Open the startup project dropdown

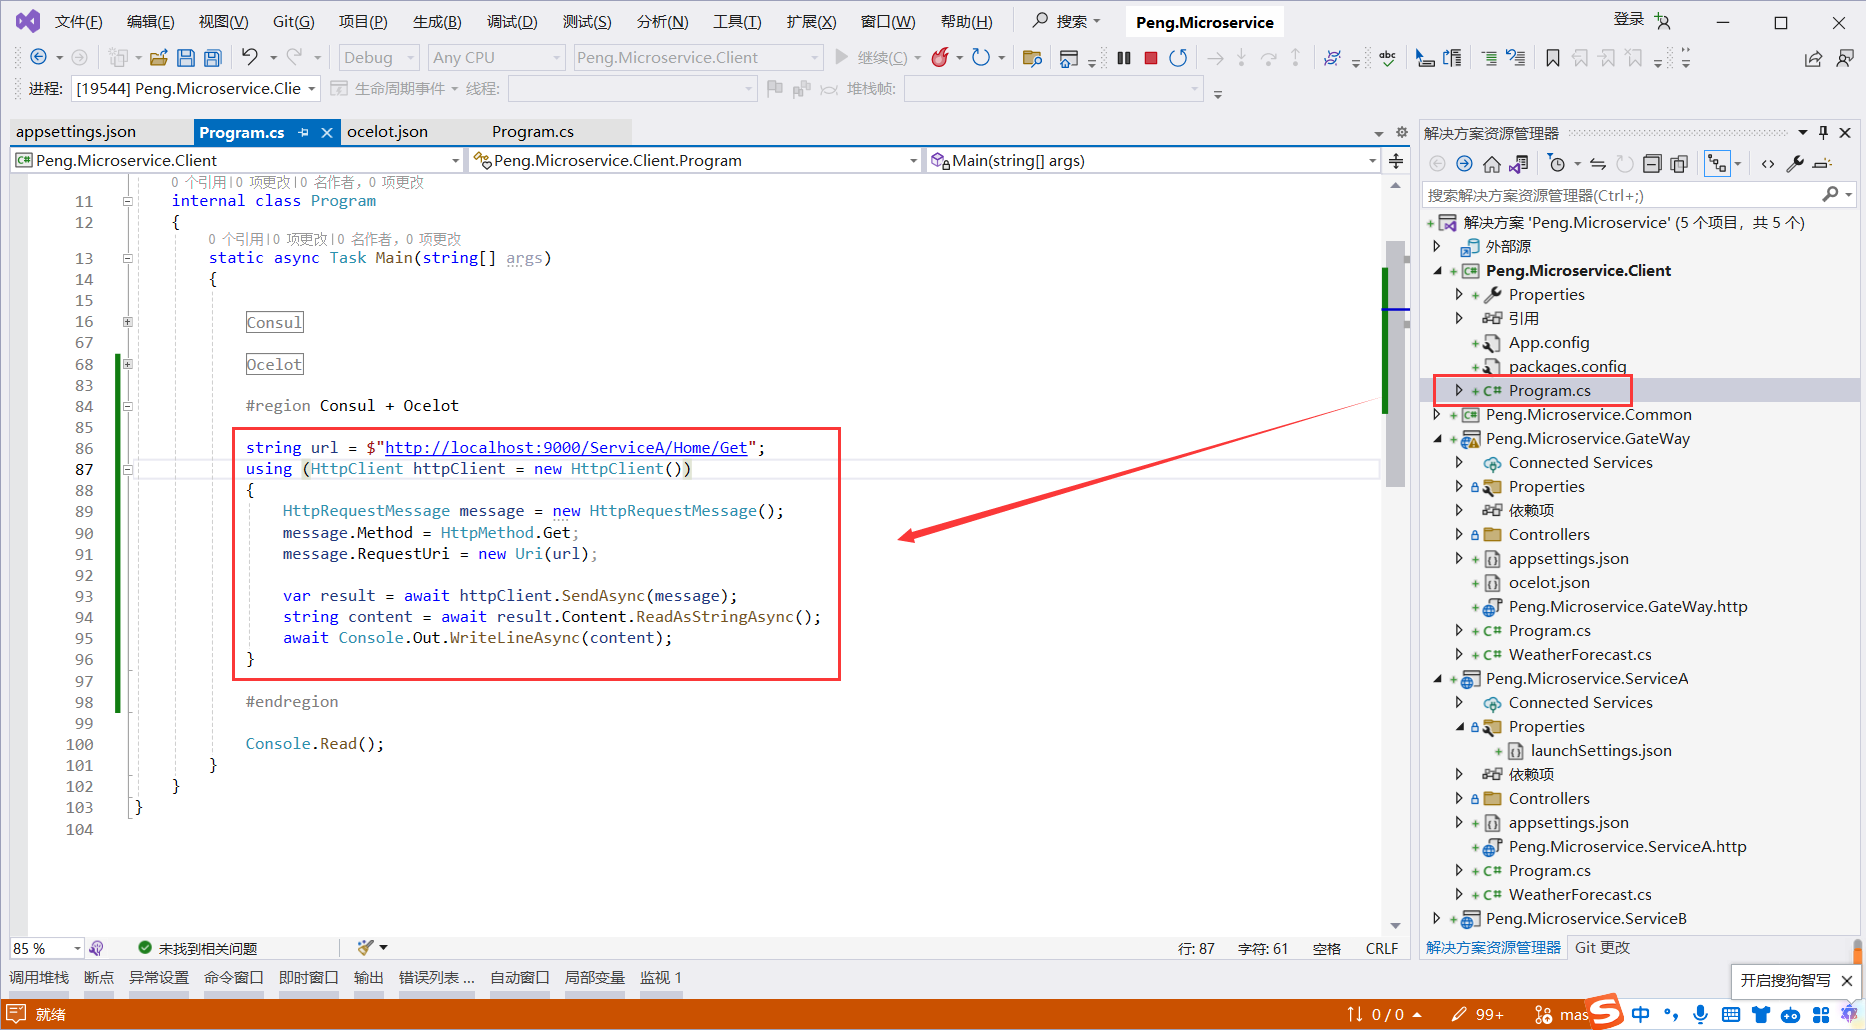click(x=698, y=58)
